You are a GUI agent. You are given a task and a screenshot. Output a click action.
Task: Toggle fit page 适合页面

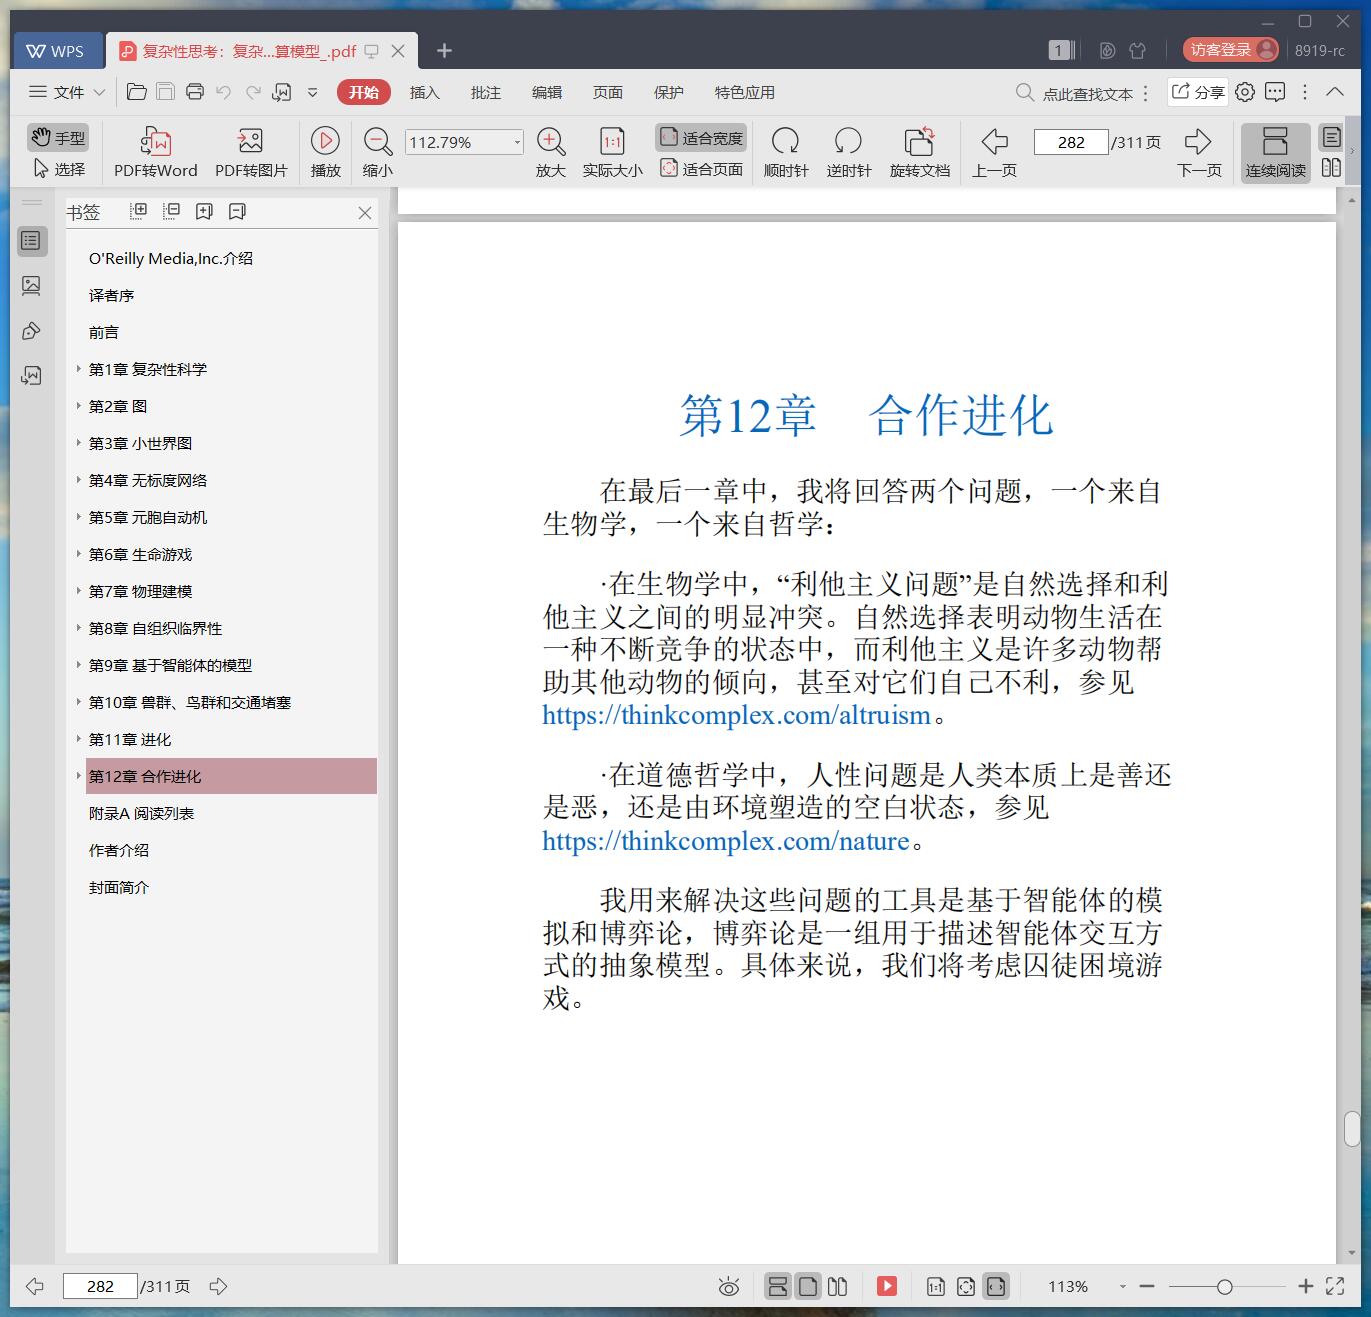pyautogui.click(x=701, y=169)
